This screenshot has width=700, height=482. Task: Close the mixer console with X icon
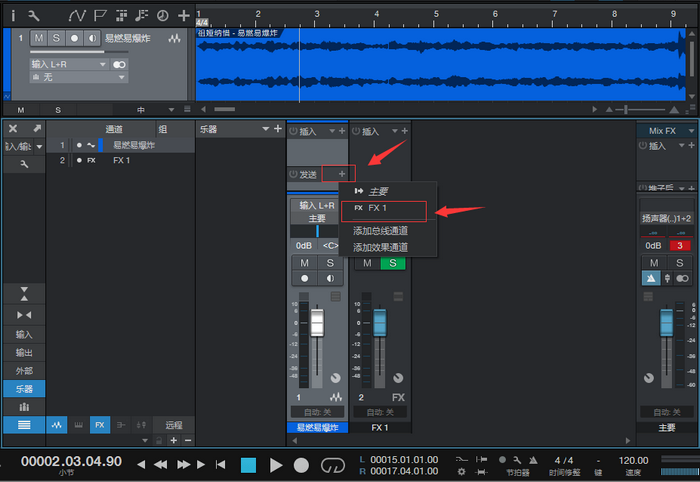point(13,129)
